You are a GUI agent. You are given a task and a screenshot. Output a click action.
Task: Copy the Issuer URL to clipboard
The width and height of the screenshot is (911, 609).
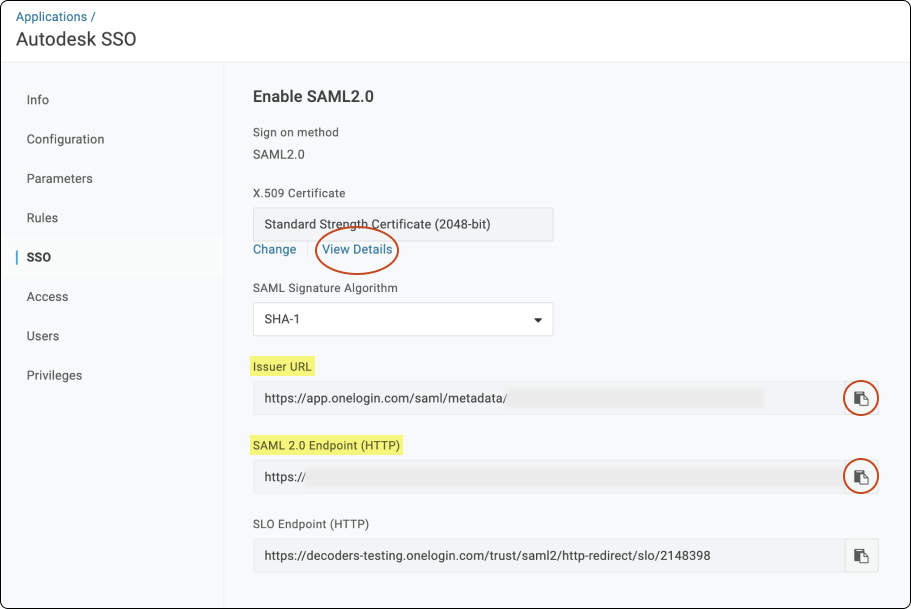pyautogui.click(x=860, y=398)
